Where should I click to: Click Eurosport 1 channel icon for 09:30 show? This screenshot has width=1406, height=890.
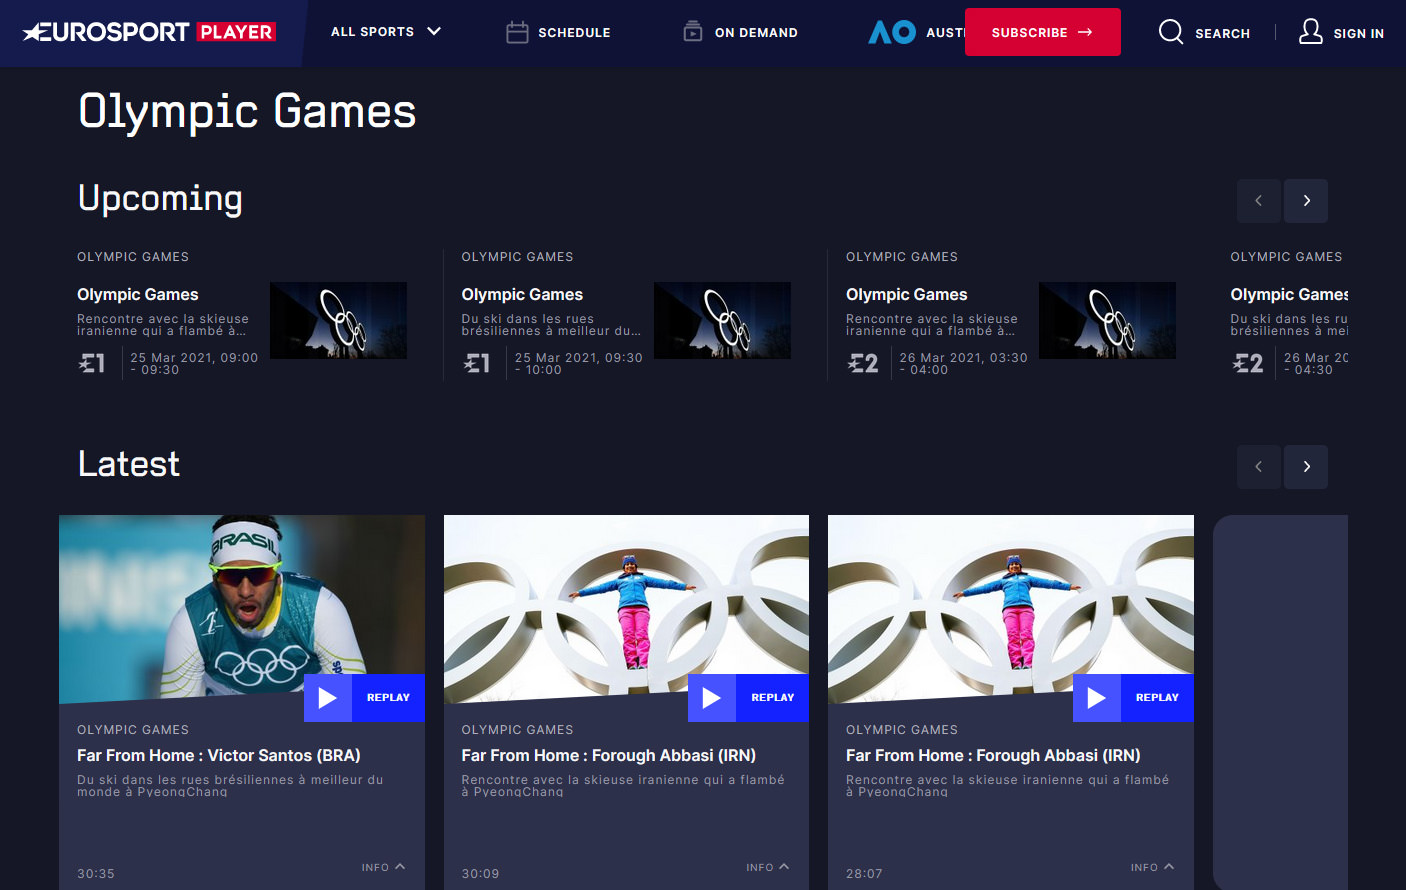477,363
